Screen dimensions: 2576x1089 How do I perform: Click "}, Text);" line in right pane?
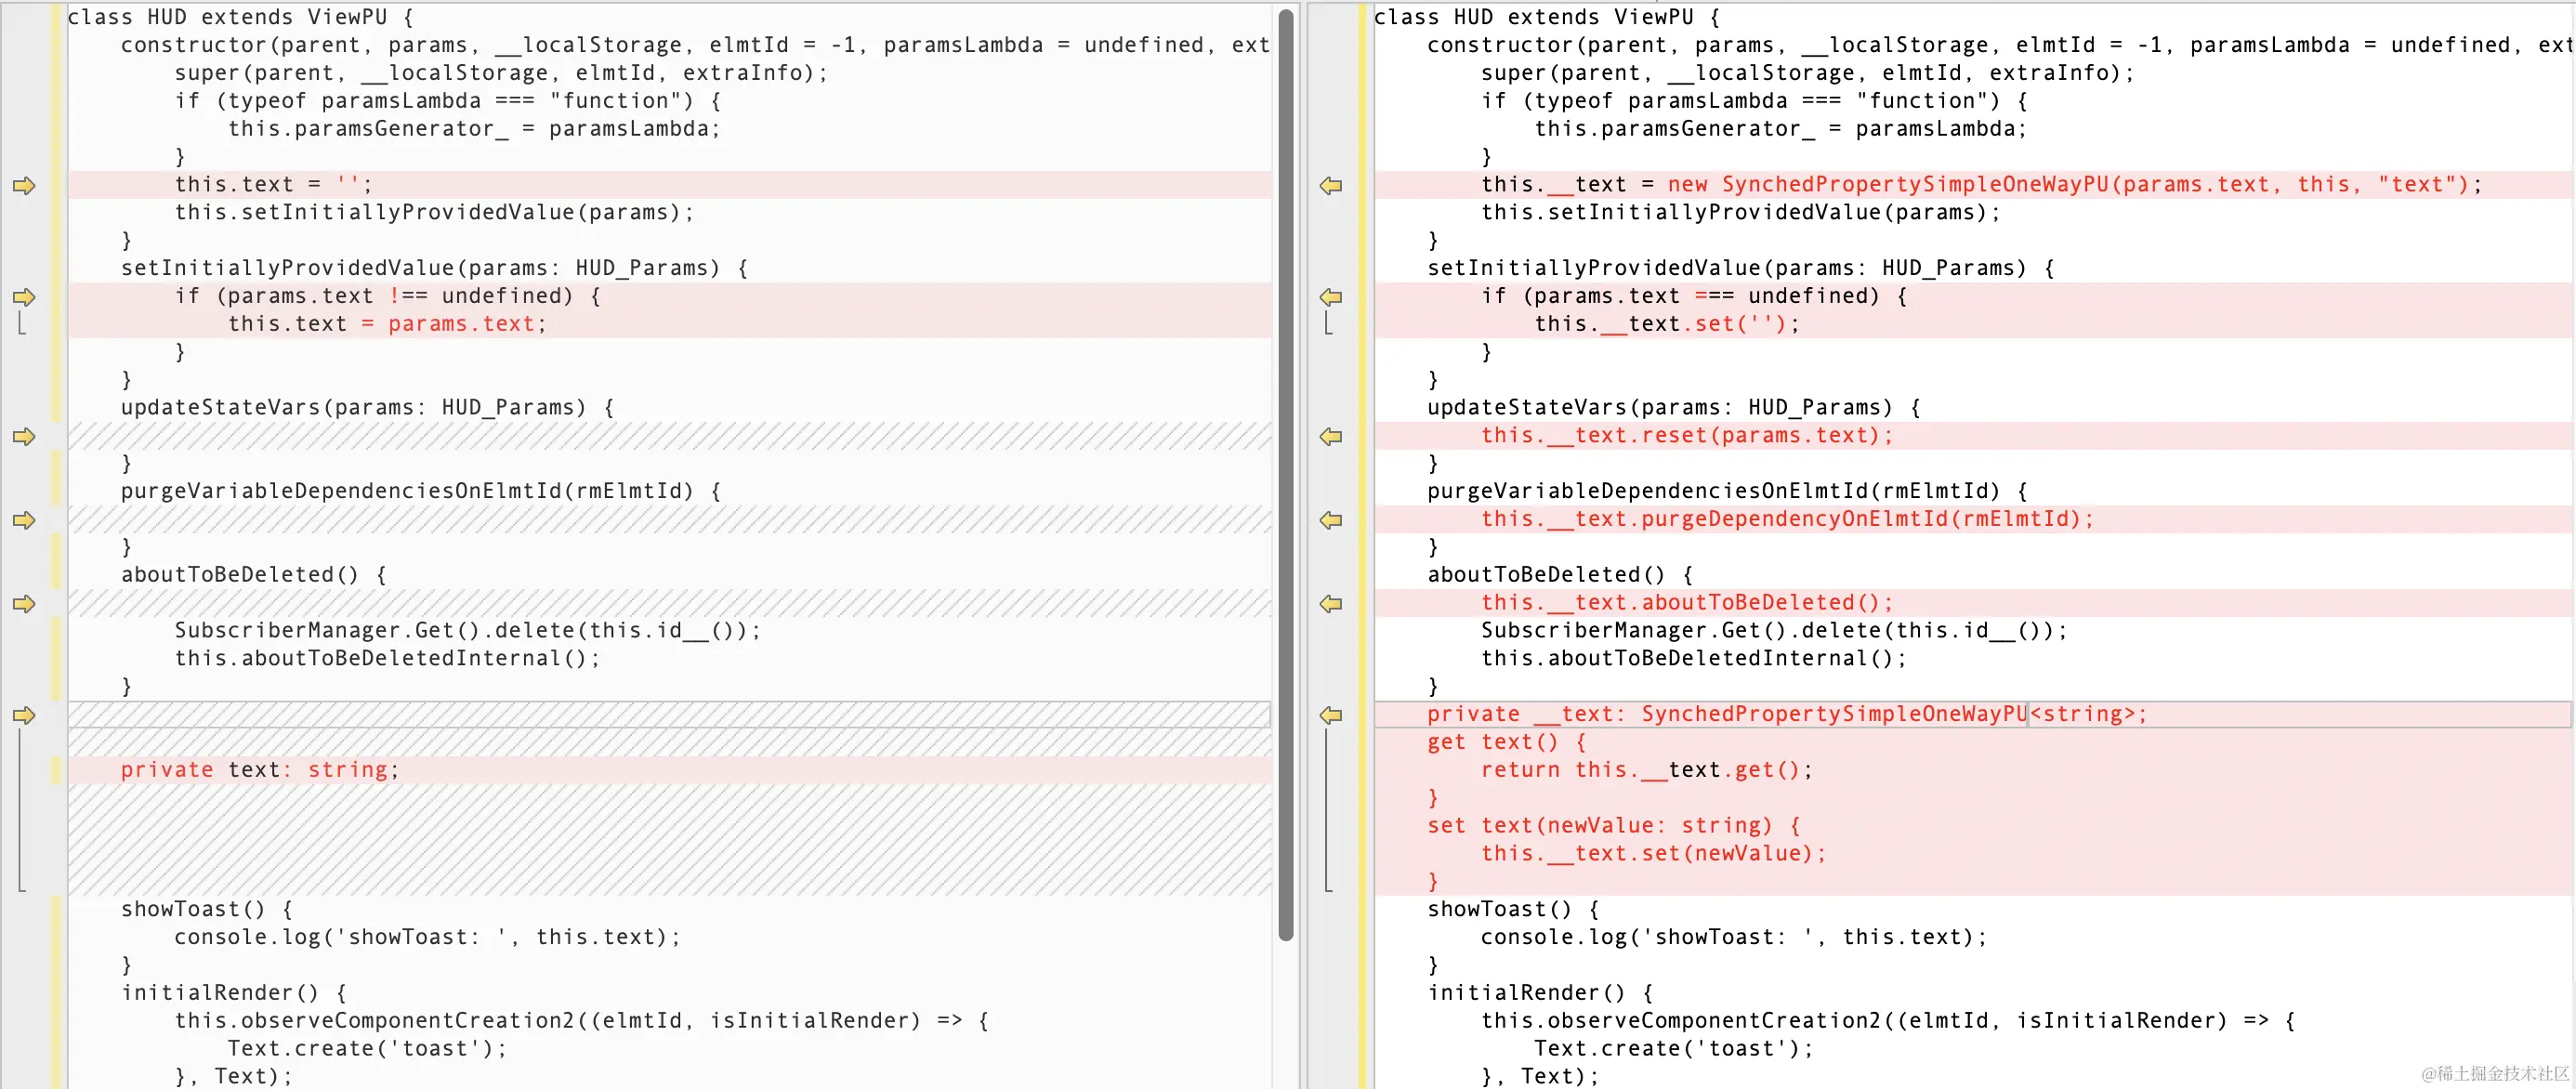[x=1541, y=1077]
